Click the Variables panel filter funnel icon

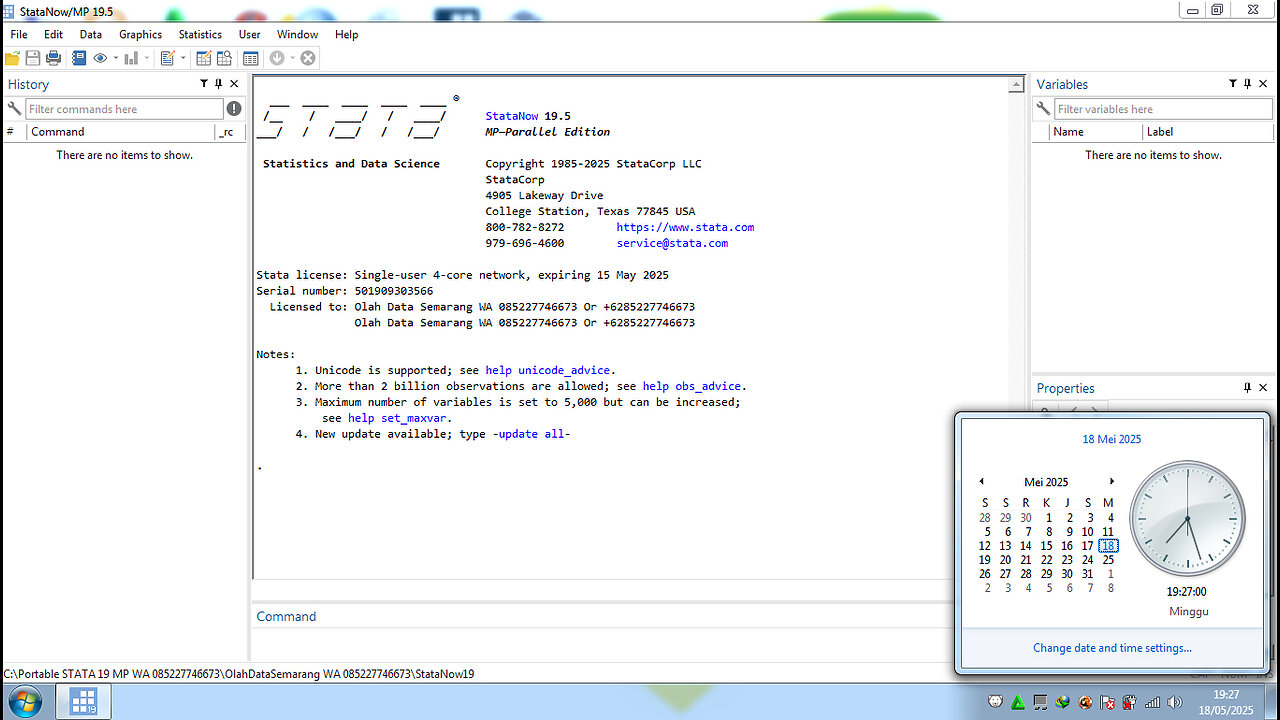(x=1233, y=84)
